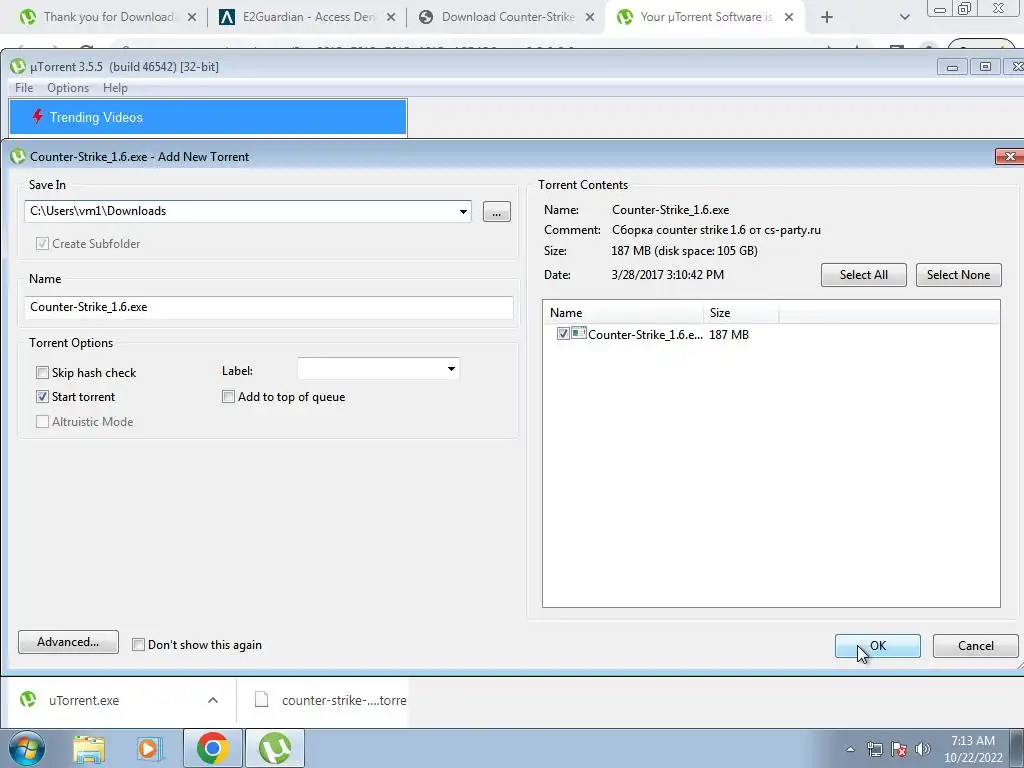This screenshot has width=1024, height=768.
Task: Open a new Chrome tab
Action: [827, 17]
